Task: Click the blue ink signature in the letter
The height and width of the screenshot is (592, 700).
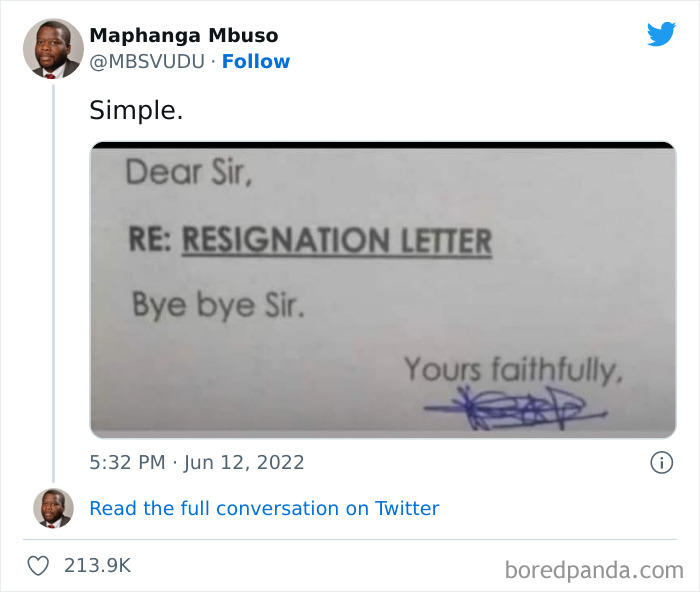Action: (x=510, y=409)
